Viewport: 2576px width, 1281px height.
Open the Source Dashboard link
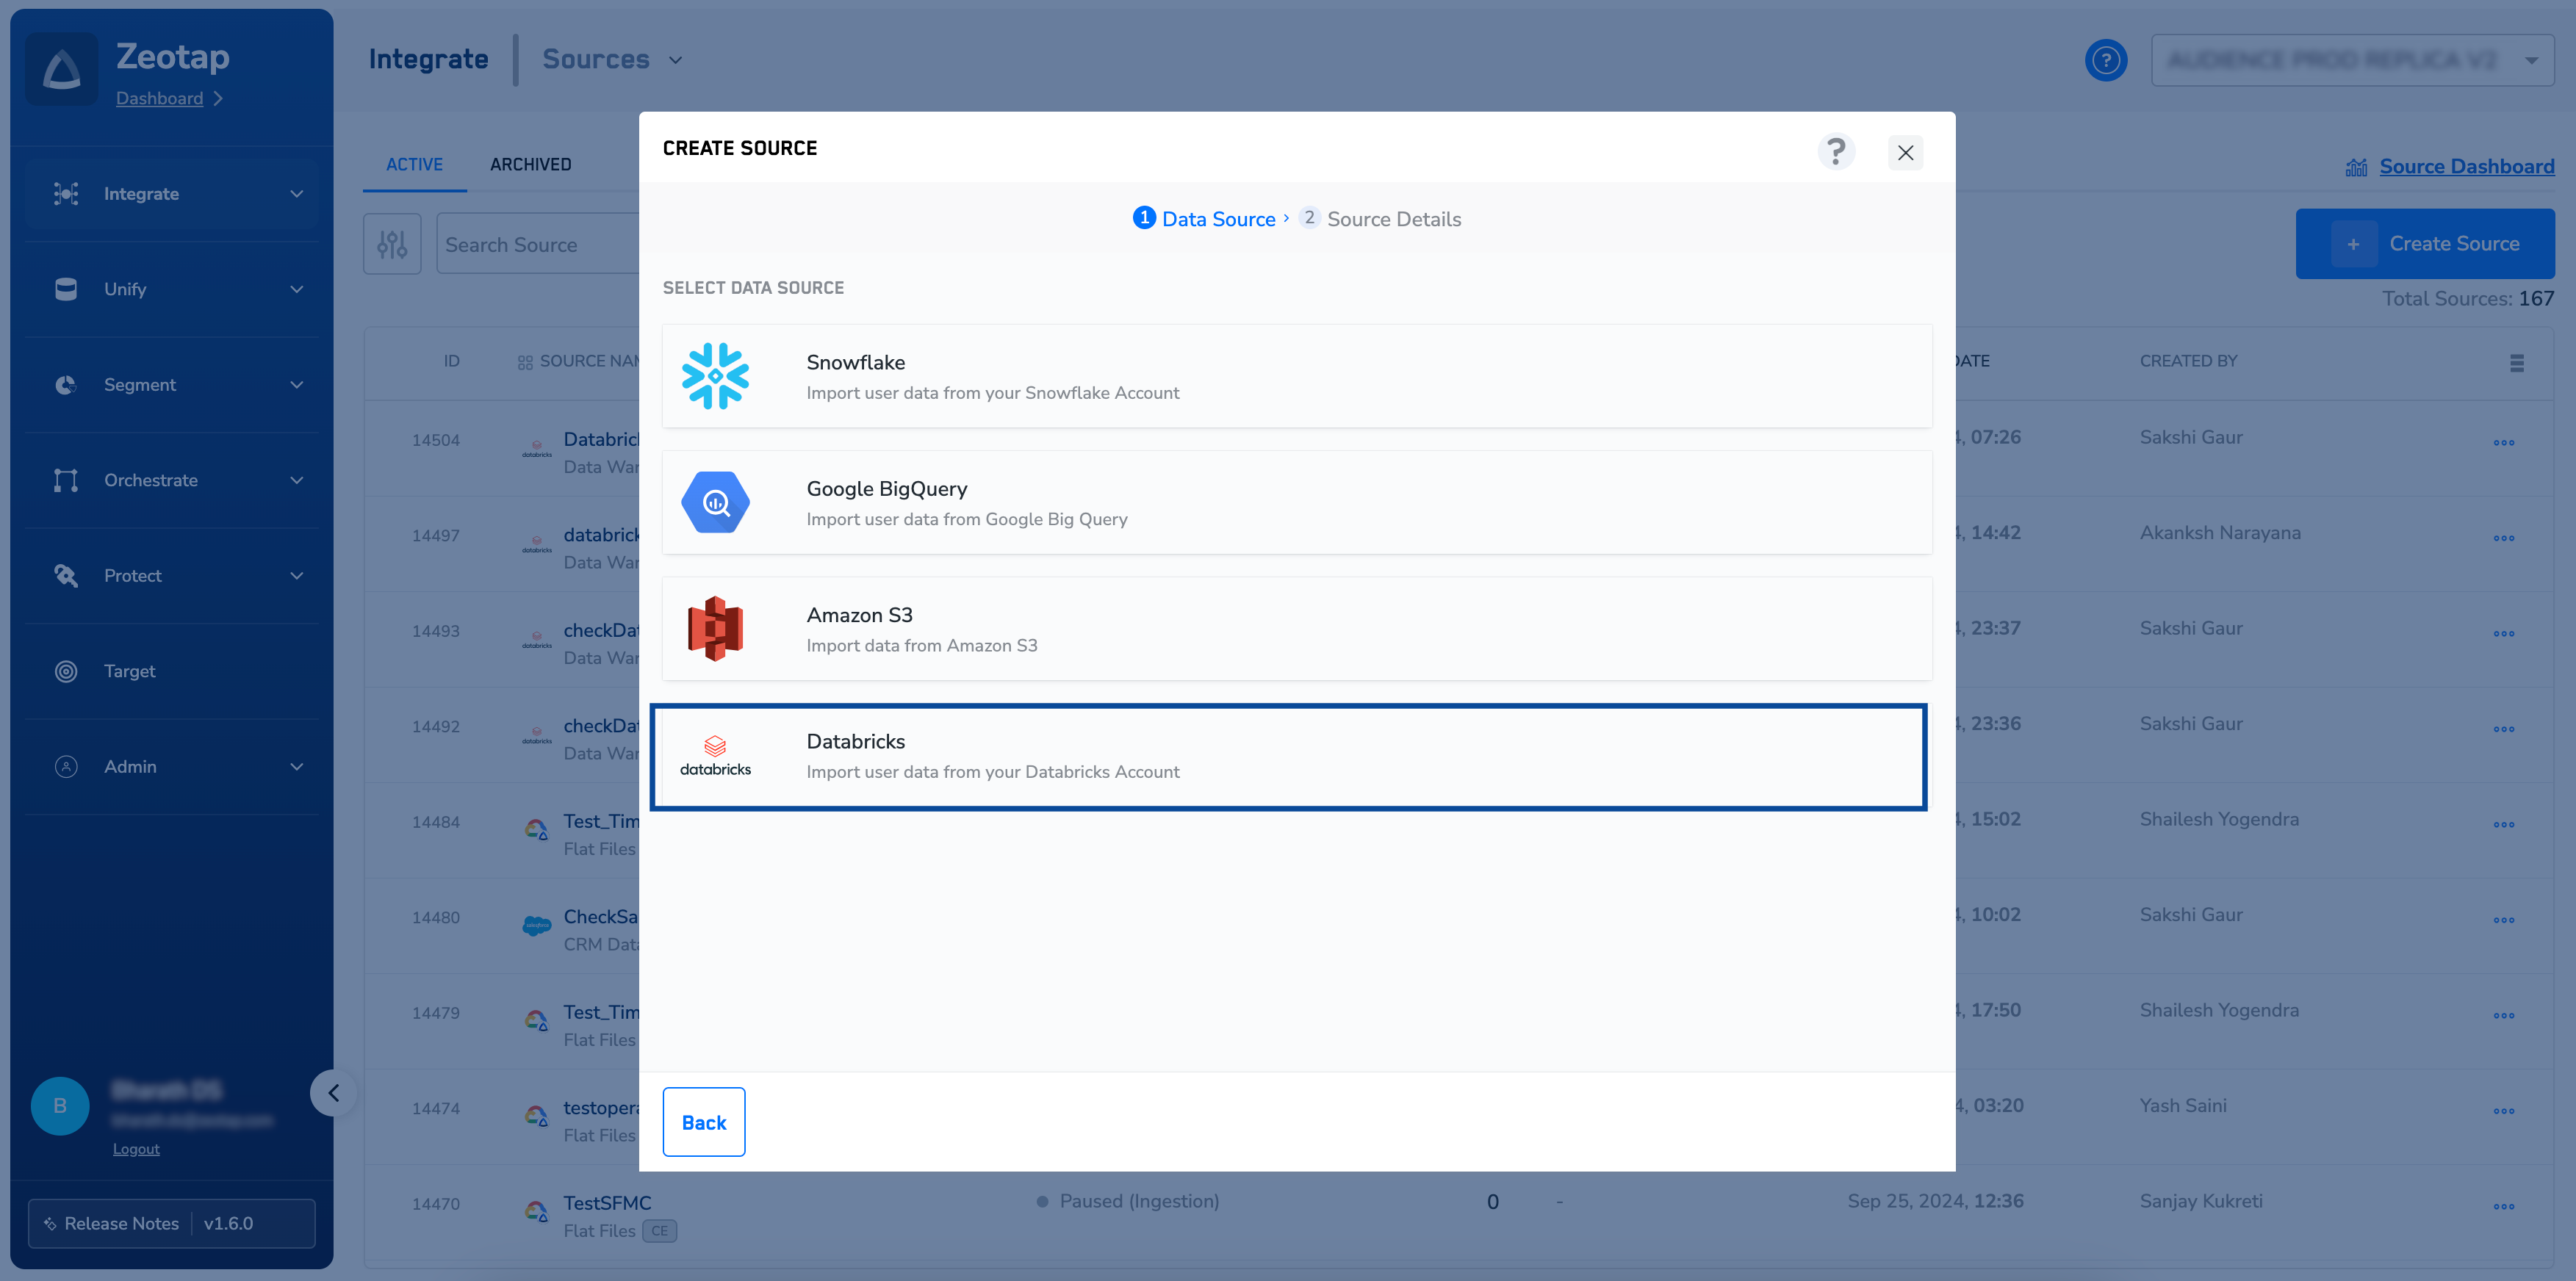[2466, 167]
